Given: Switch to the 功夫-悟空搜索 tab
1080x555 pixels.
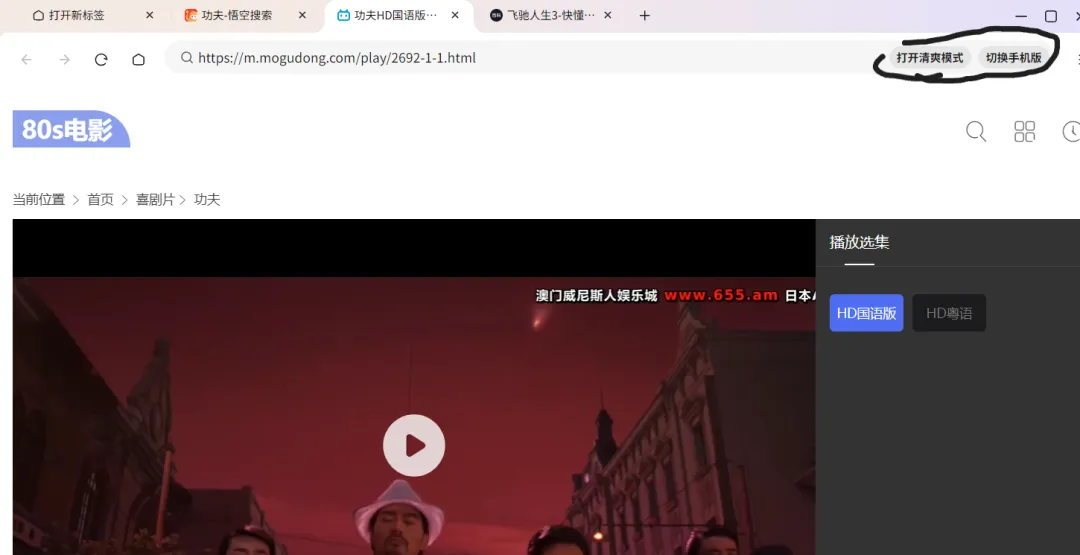Looking at the screenshot, I should (x=237, y=15).
